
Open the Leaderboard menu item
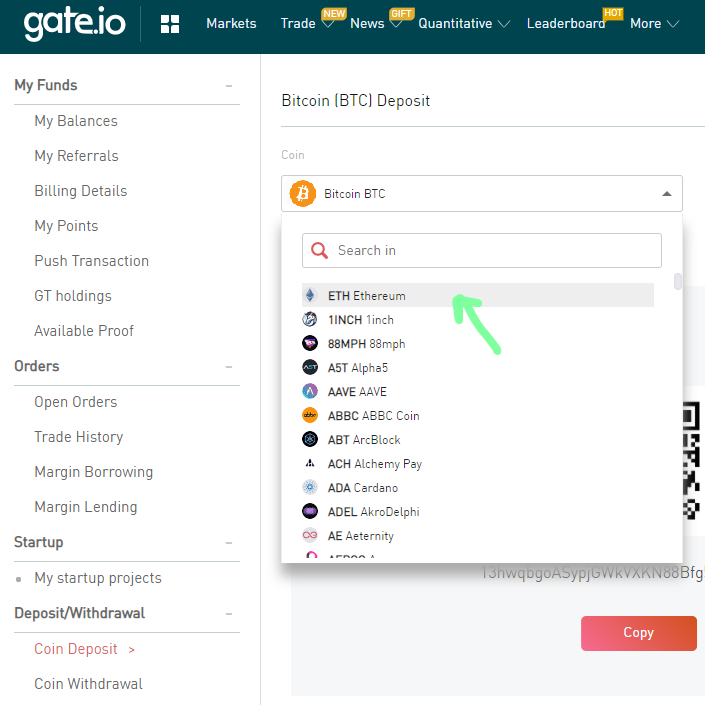tap(566, 23)
